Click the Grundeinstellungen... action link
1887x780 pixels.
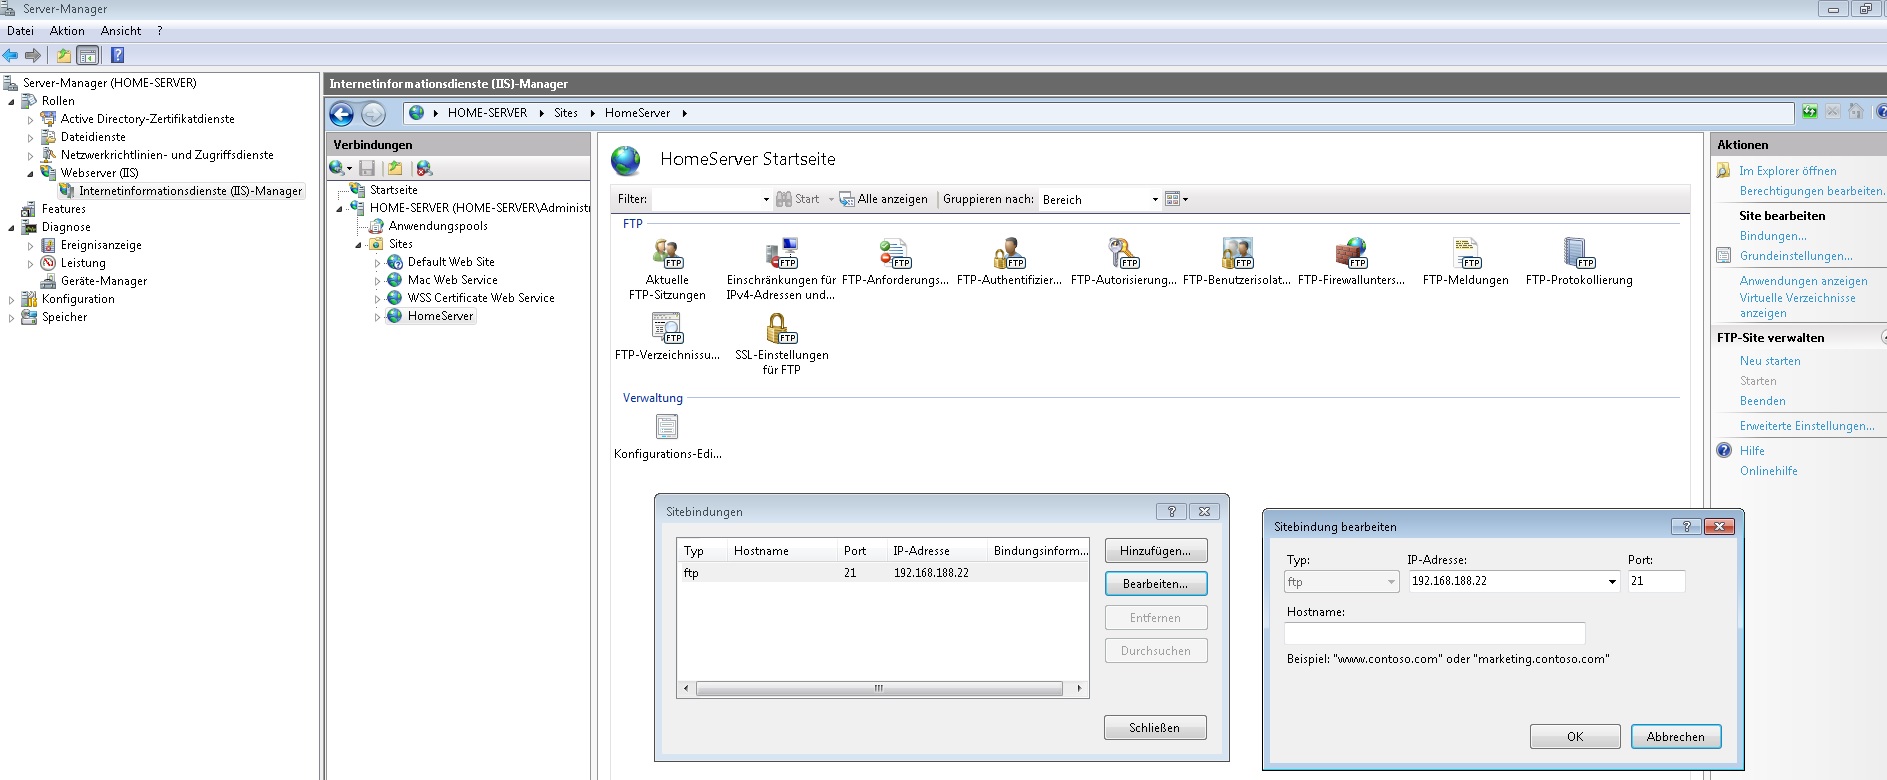point(1796,256)
